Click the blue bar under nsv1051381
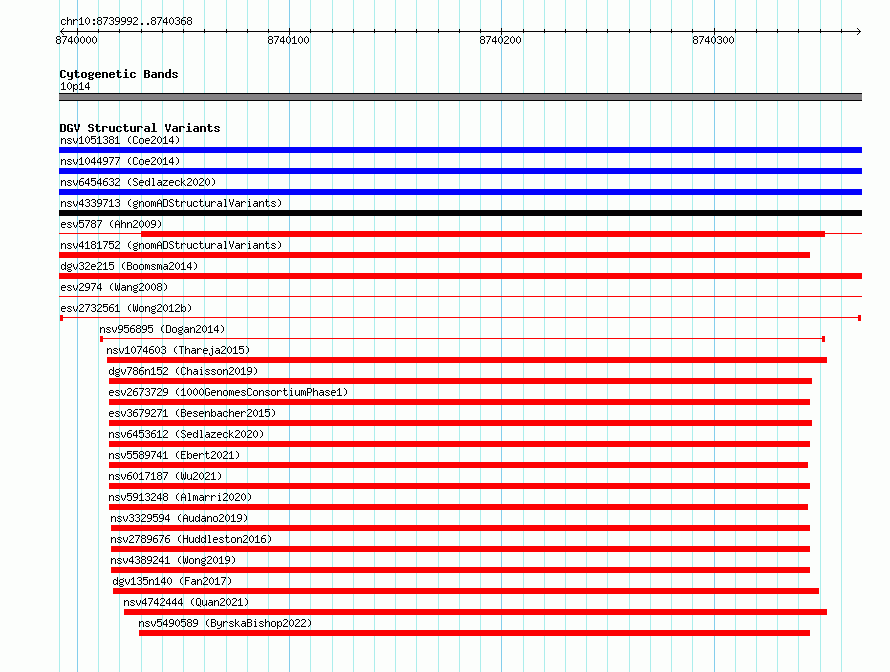 pyautogui.click(x=460, y=150)
